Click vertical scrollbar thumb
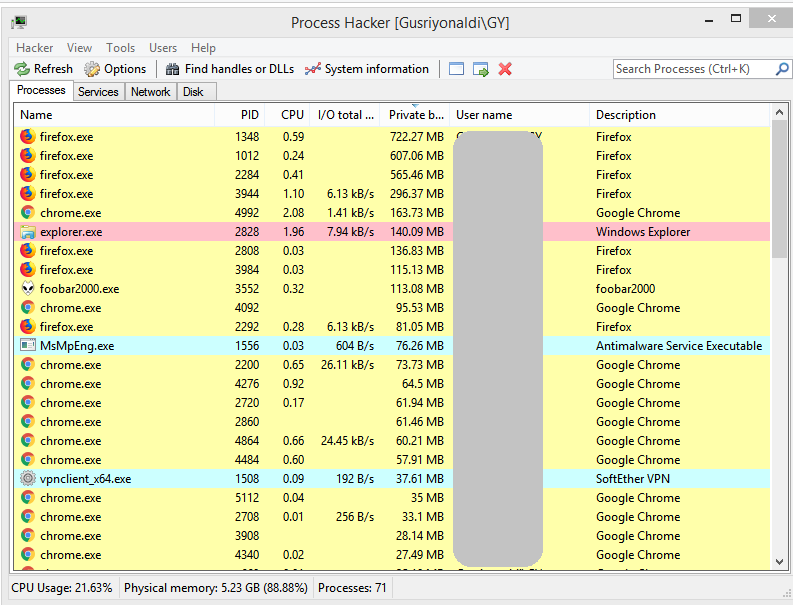 779,189
